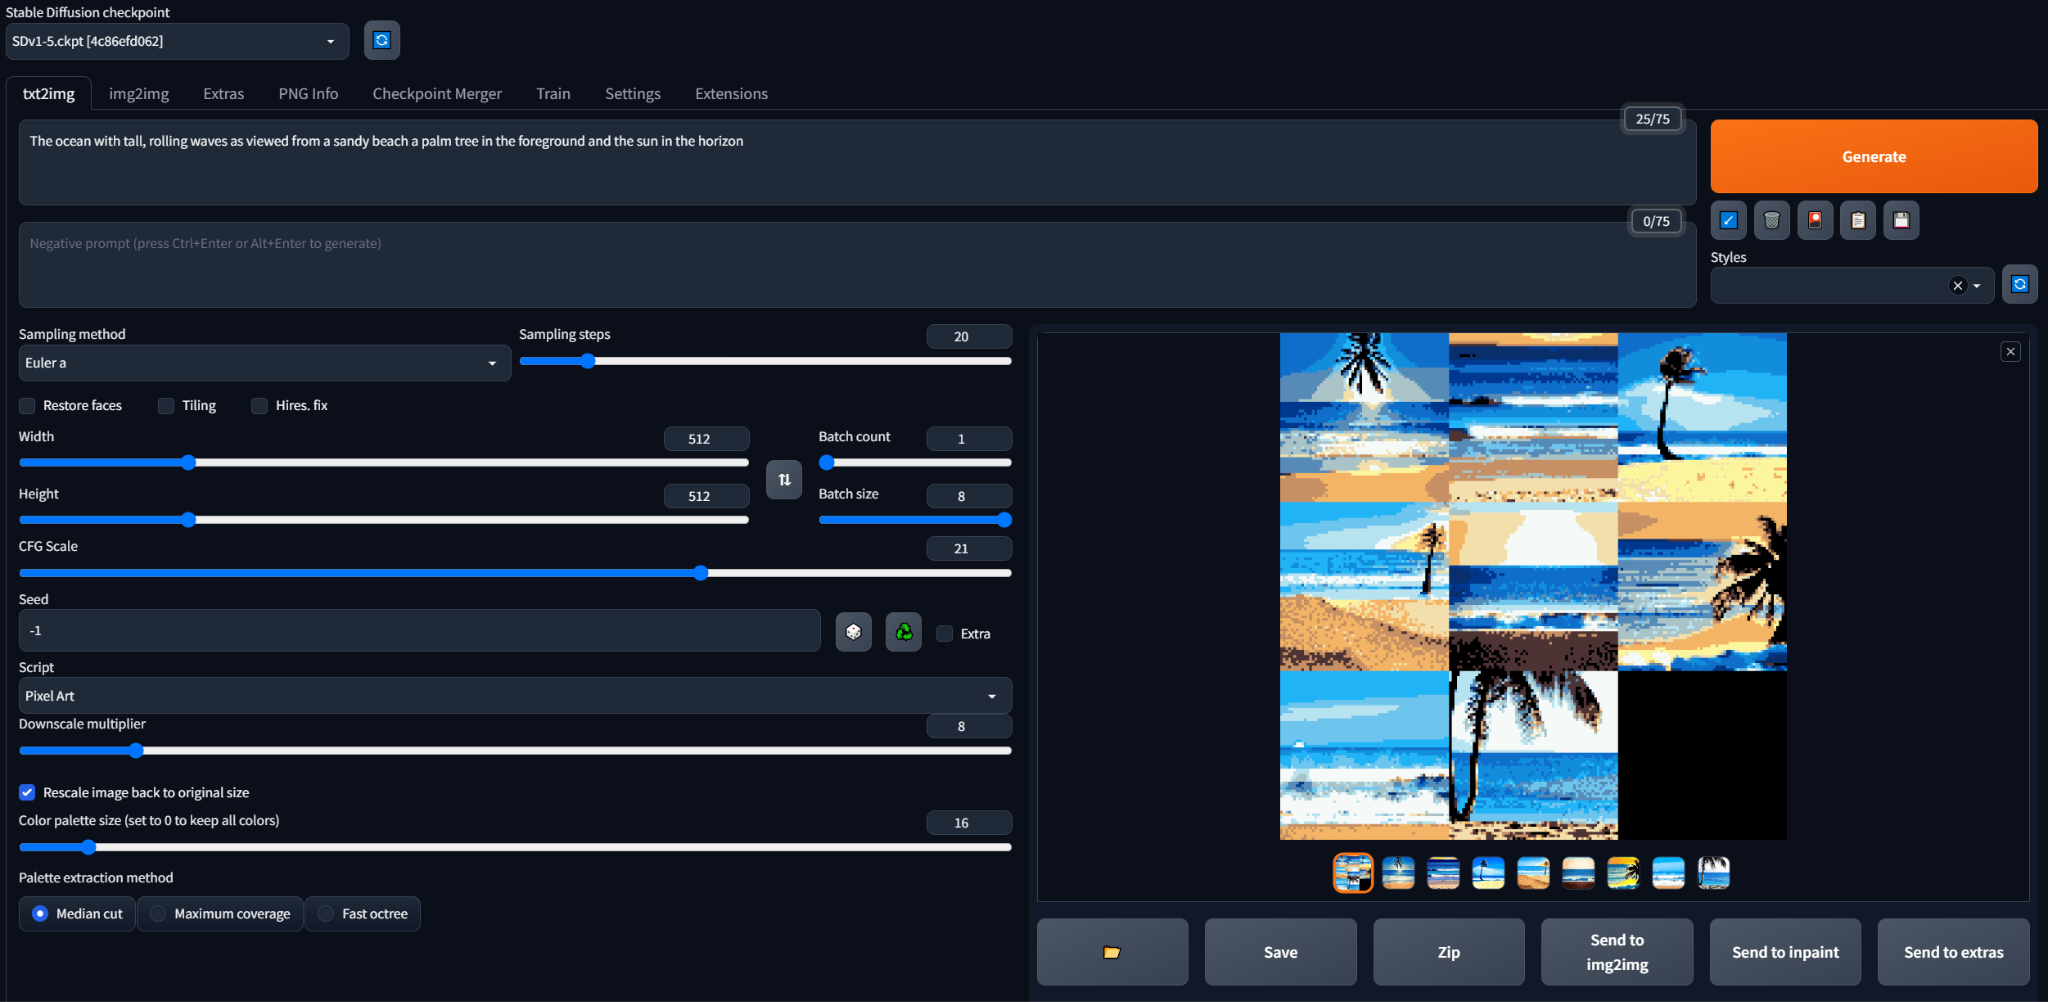This screenshot has width=2048, height=1002.
Task: Click the clipboard apply style icon
Action: (x=1857, y=221)
